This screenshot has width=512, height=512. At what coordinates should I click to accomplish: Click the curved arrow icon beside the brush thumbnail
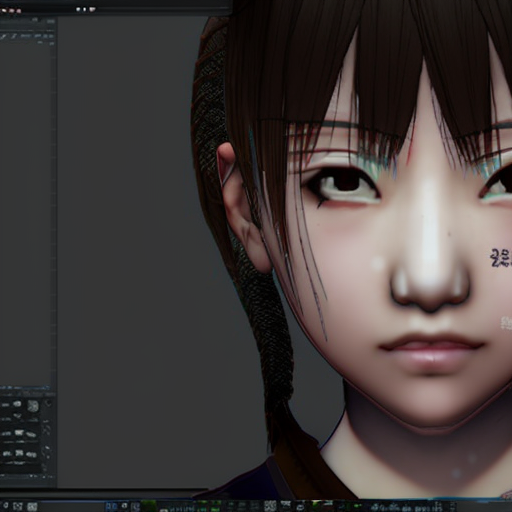pos(48,404)
